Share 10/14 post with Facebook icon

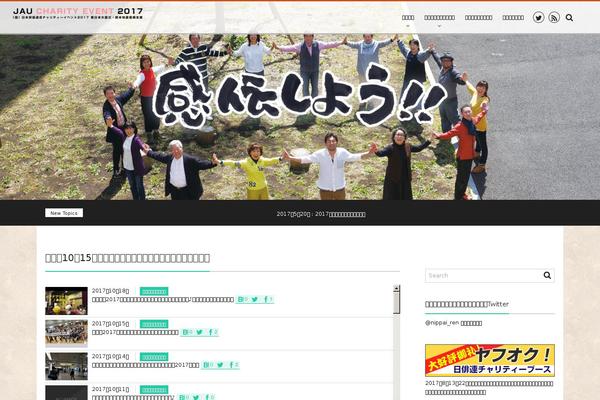233,365
